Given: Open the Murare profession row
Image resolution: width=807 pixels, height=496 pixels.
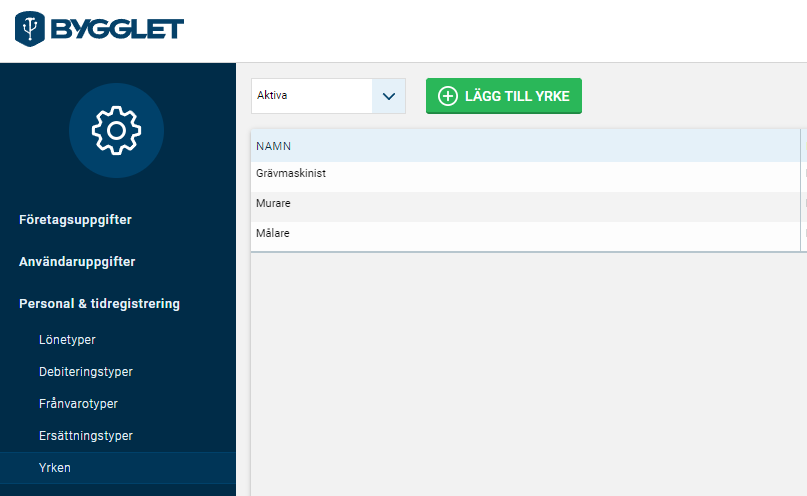Looking at the screenshot, I should [274, 204].
